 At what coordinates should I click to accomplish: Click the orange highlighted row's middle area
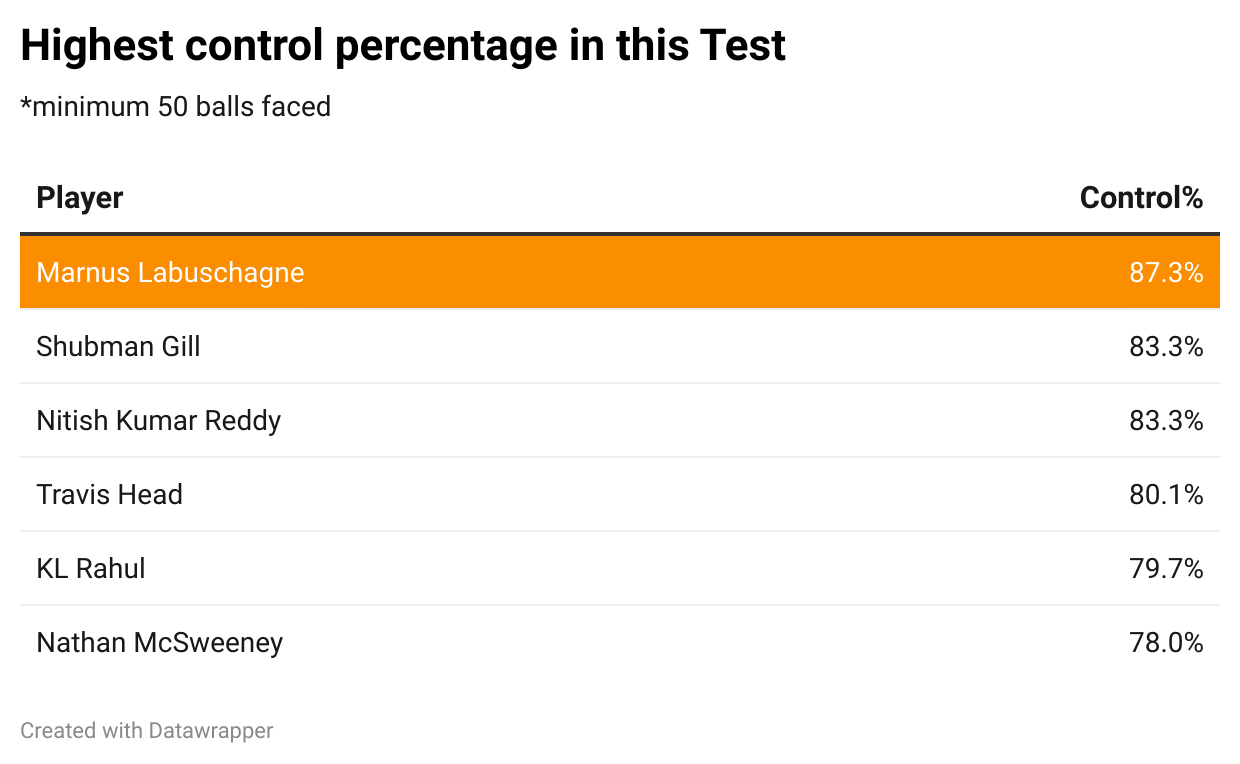click(620, 272)
